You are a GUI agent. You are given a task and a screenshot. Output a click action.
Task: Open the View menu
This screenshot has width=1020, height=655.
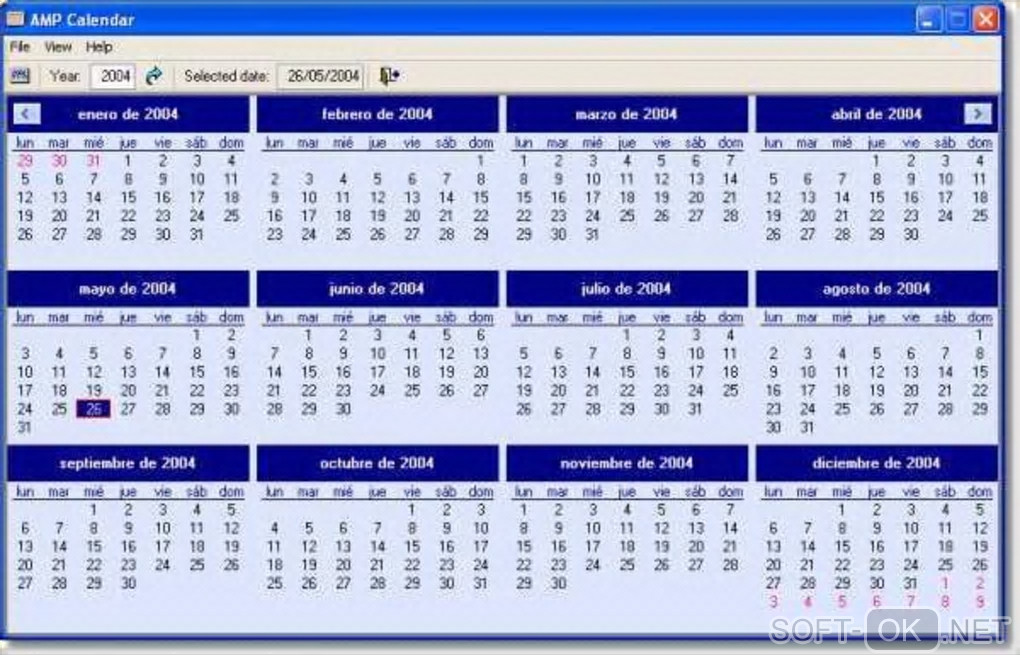point(58,47)
